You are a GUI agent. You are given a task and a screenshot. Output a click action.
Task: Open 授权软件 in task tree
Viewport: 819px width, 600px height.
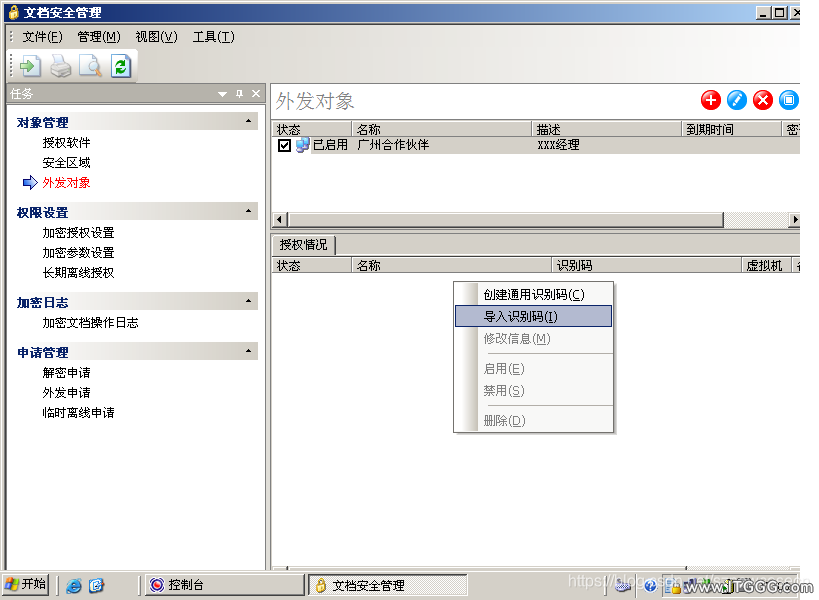point(66,143)
